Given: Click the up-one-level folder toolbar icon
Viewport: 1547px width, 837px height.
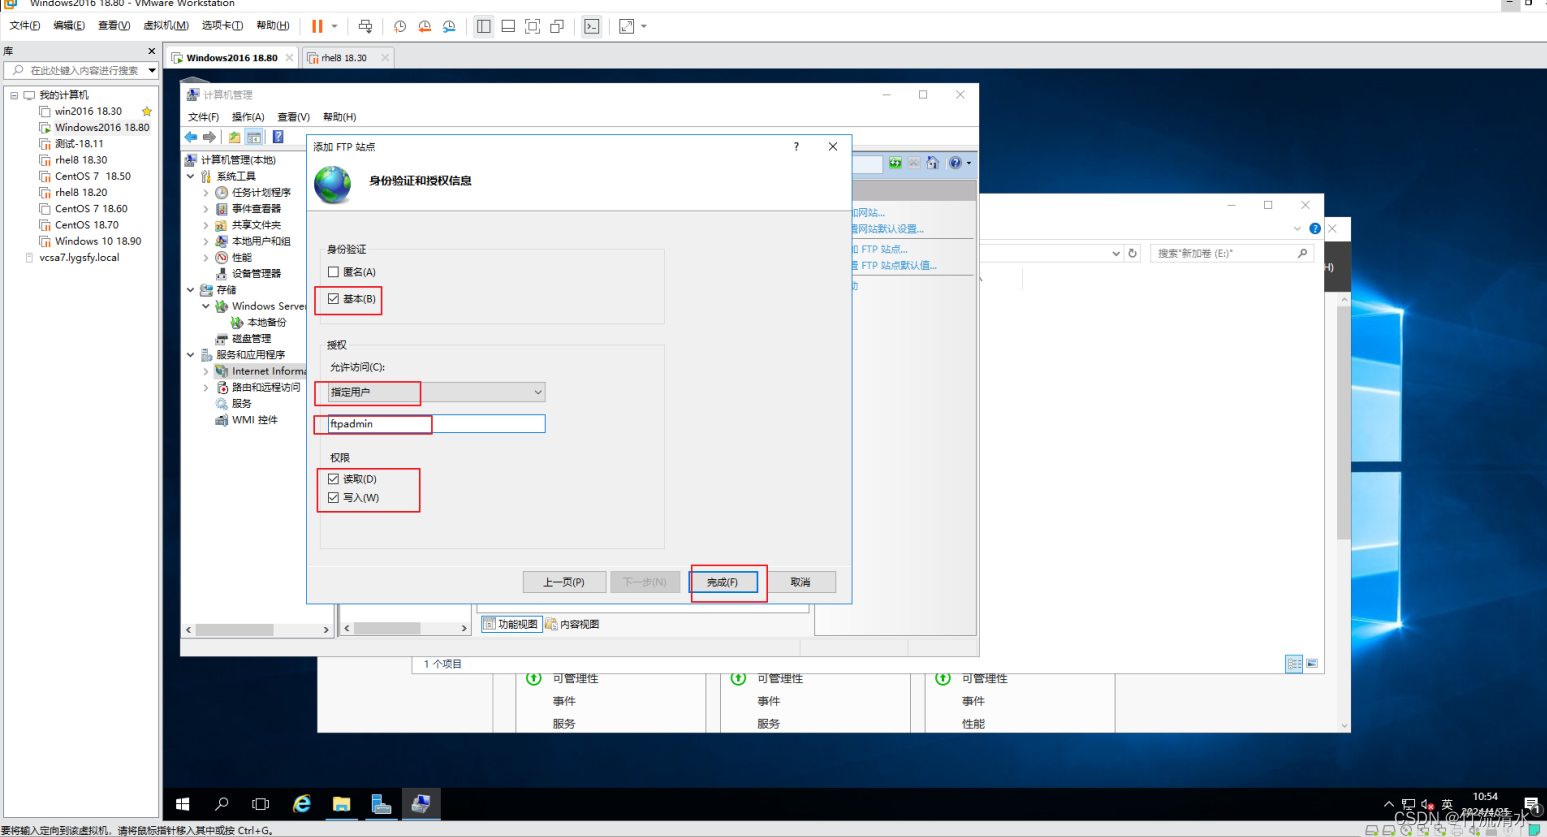Looking at the screenshot, I should click(234, 137).
